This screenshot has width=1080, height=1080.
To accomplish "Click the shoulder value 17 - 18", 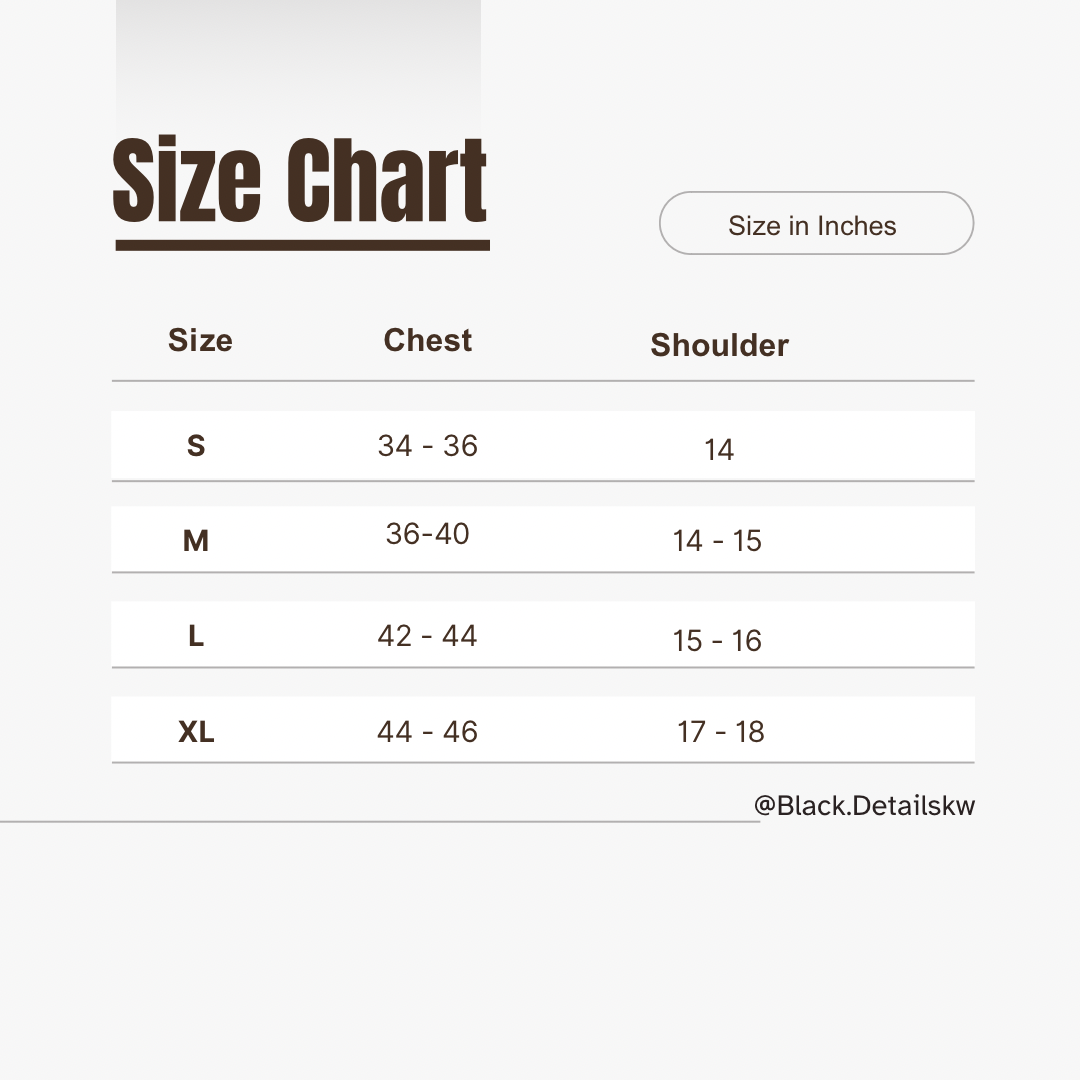I will click(720, 732).
